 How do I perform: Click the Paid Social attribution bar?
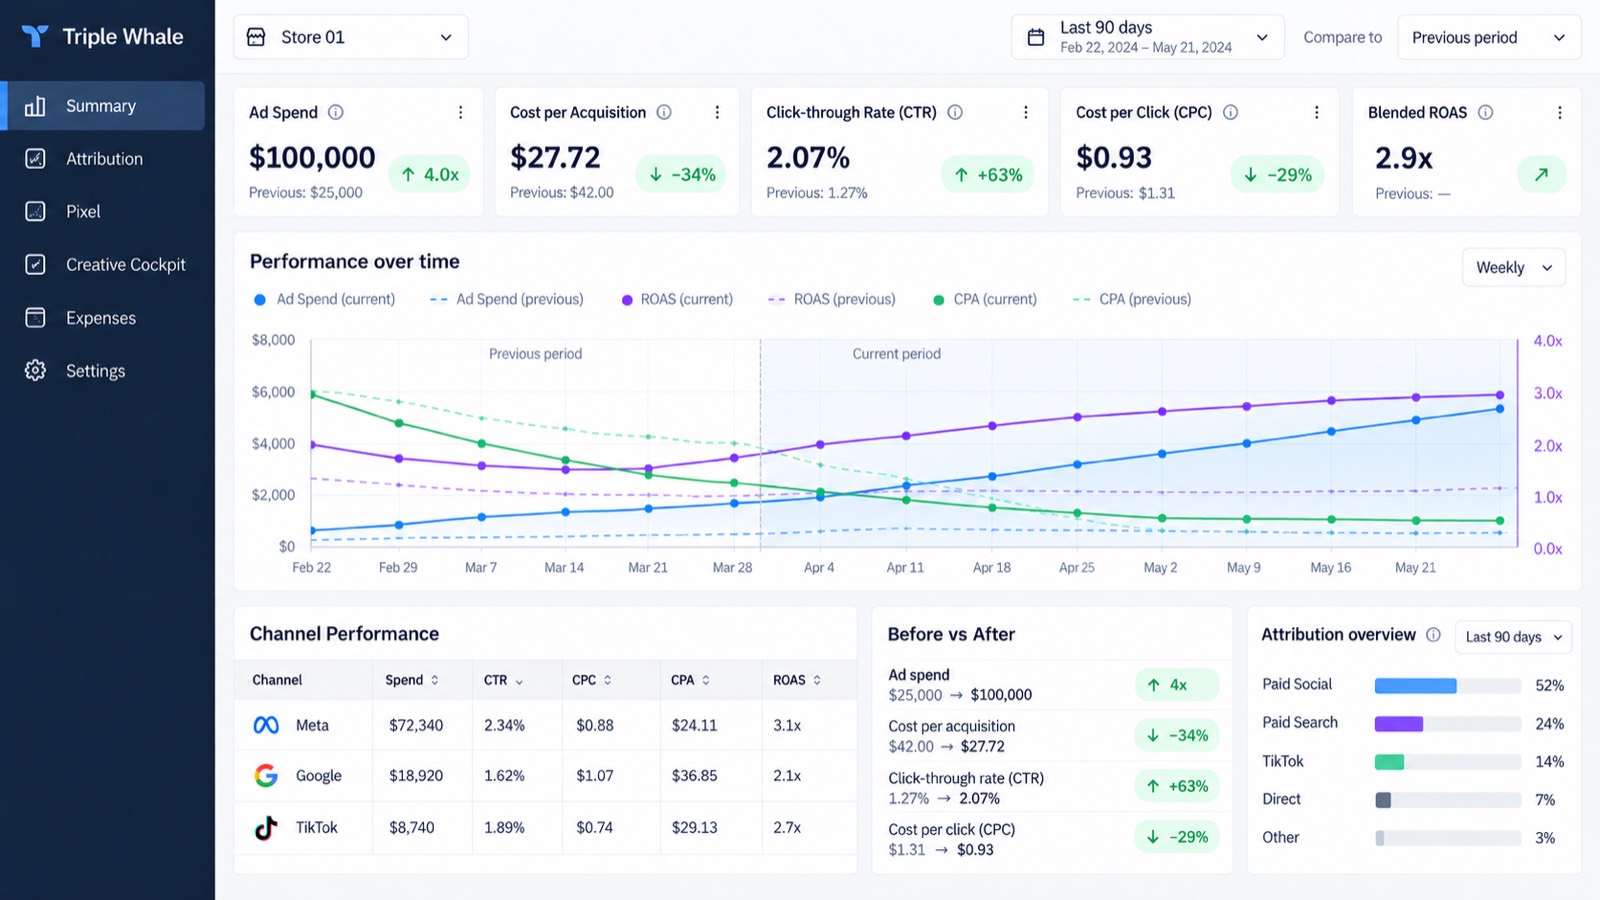pos(1415,686)
